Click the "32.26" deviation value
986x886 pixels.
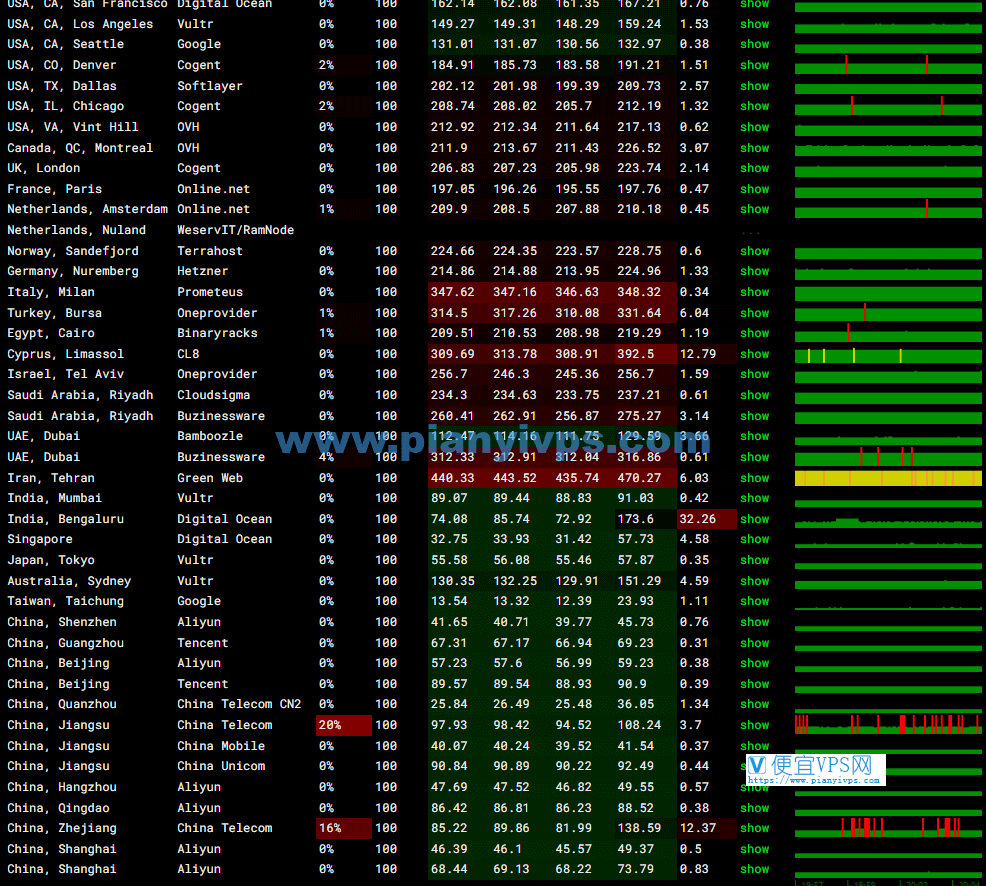click(x=698, y=519)
